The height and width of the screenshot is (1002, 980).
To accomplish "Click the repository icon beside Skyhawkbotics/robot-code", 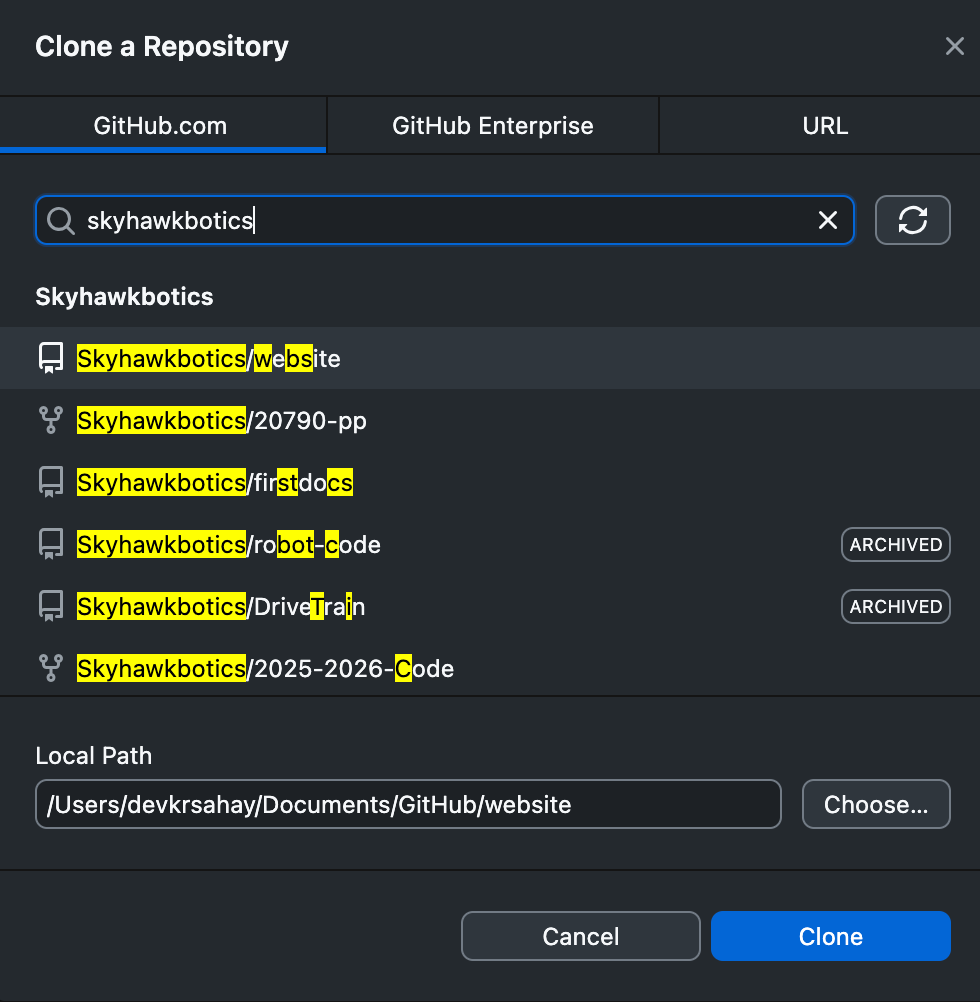I will (x=50, y=543).
